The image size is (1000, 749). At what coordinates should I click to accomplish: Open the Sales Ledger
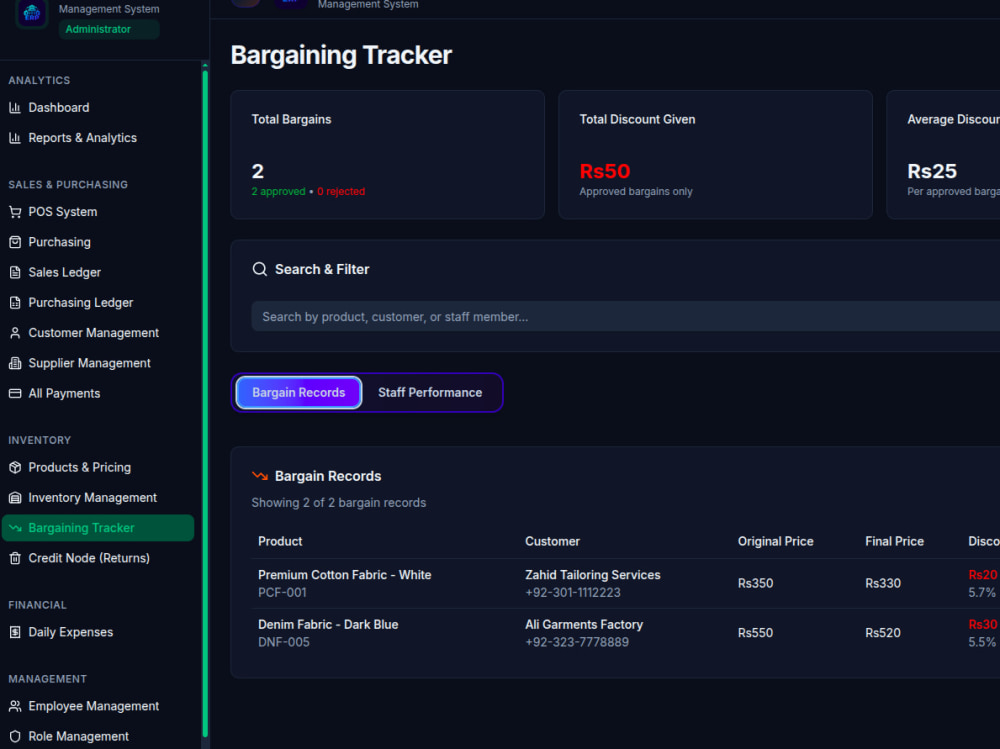click(x=98, y=272)
